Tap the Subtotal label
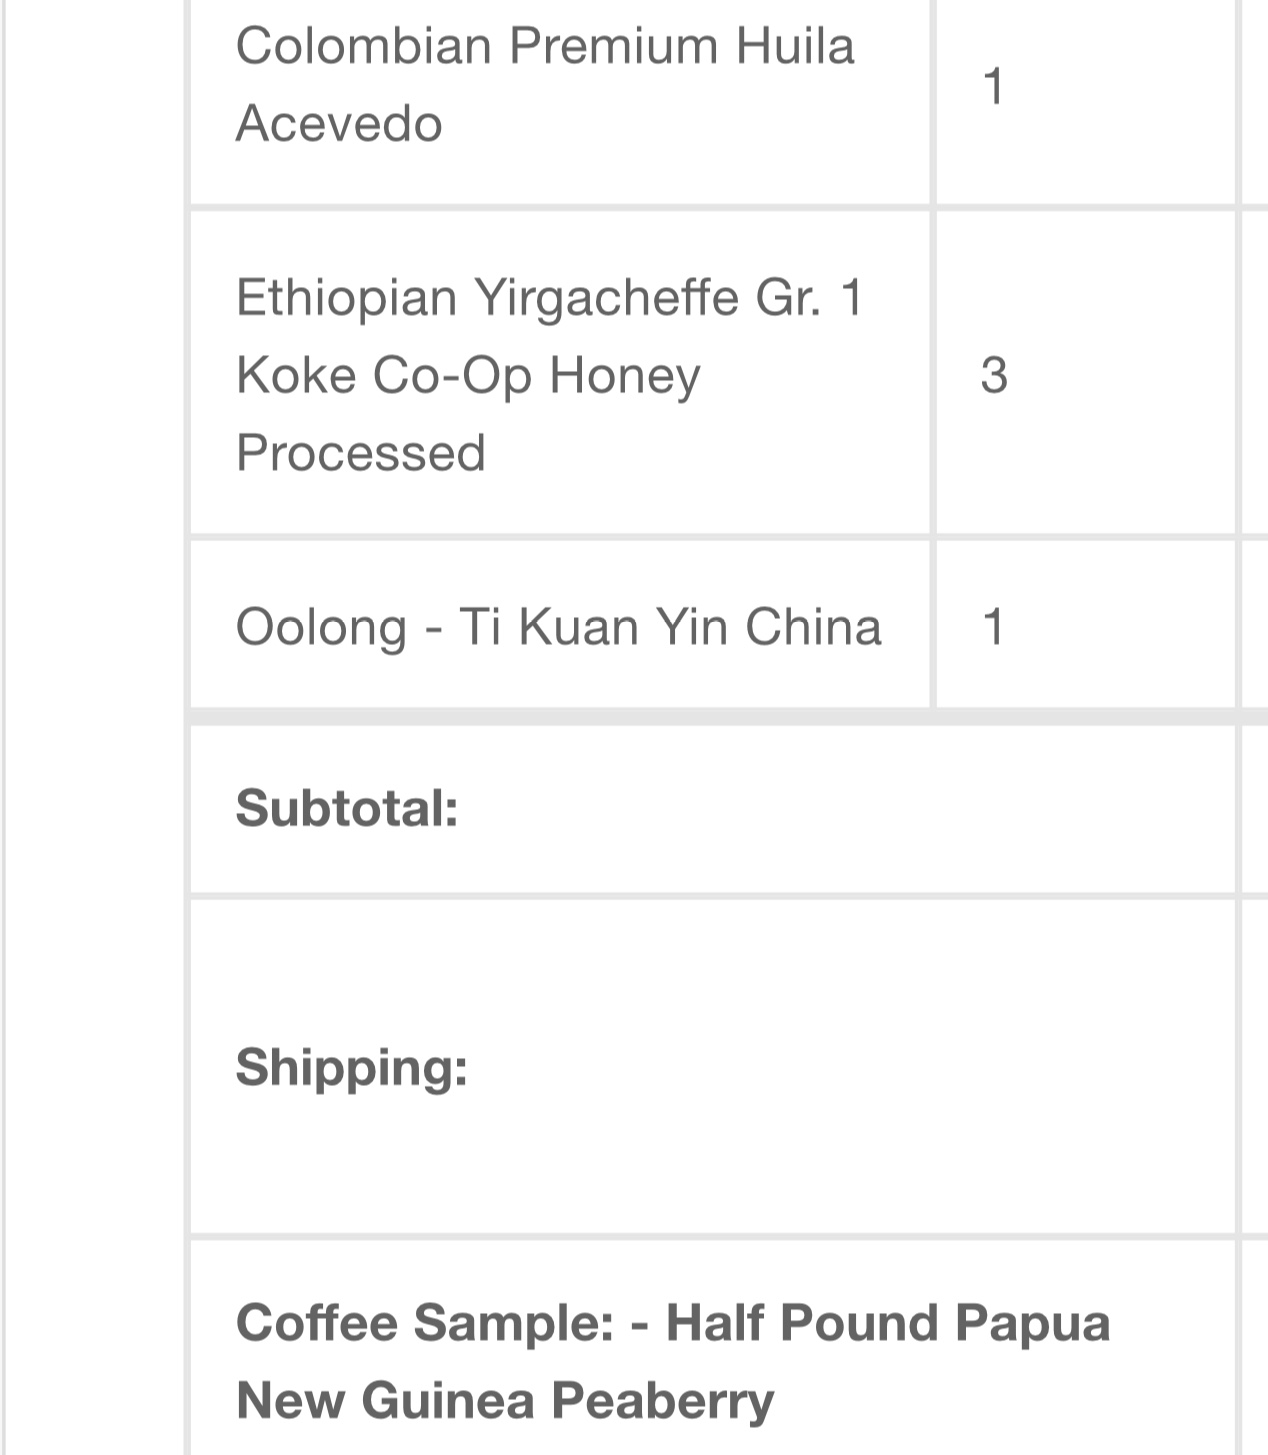Screen dimensions: 1268x1455 pyautogui.click(x=347, y=807)
